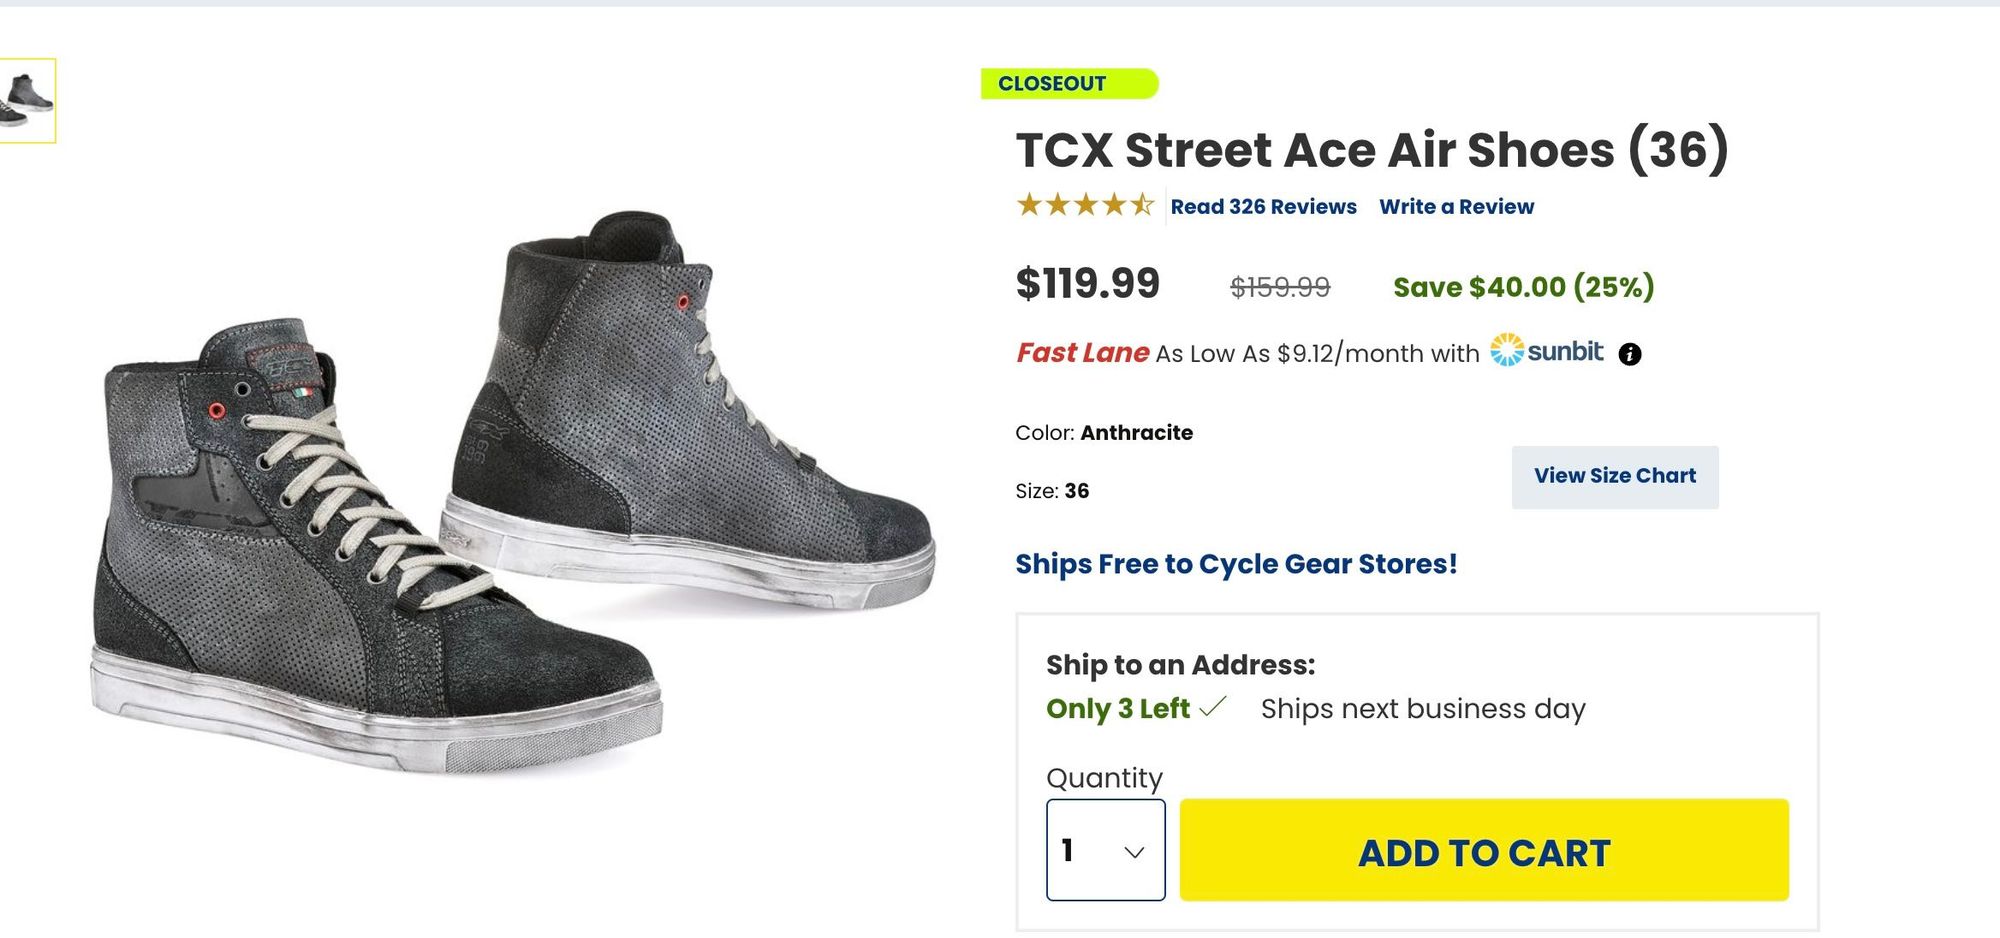
Task: Click the Write a Review link
Action: click(1456, 207)
